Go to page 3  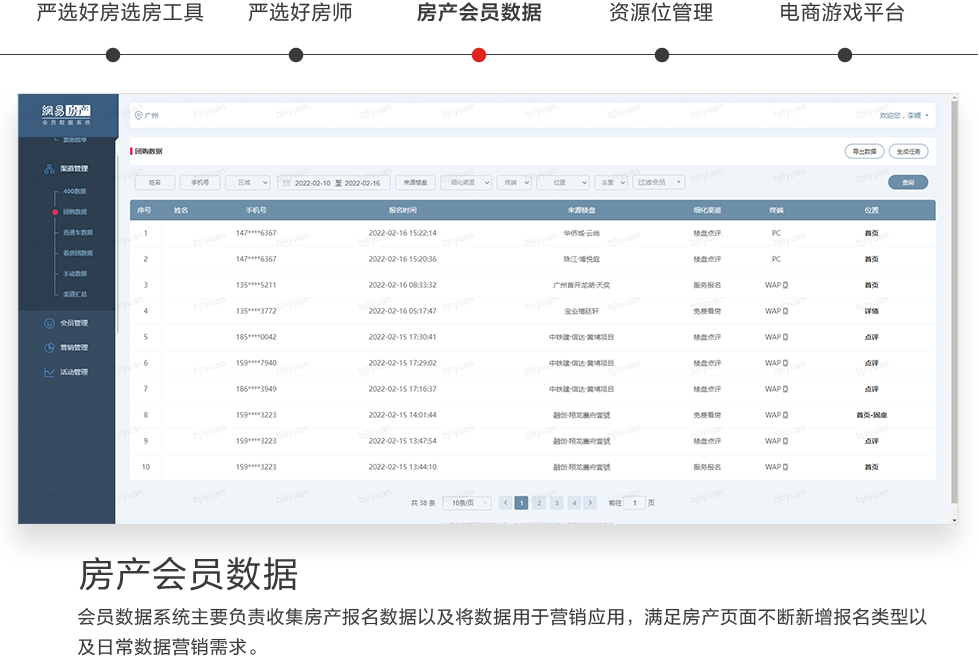coord(556,503)
